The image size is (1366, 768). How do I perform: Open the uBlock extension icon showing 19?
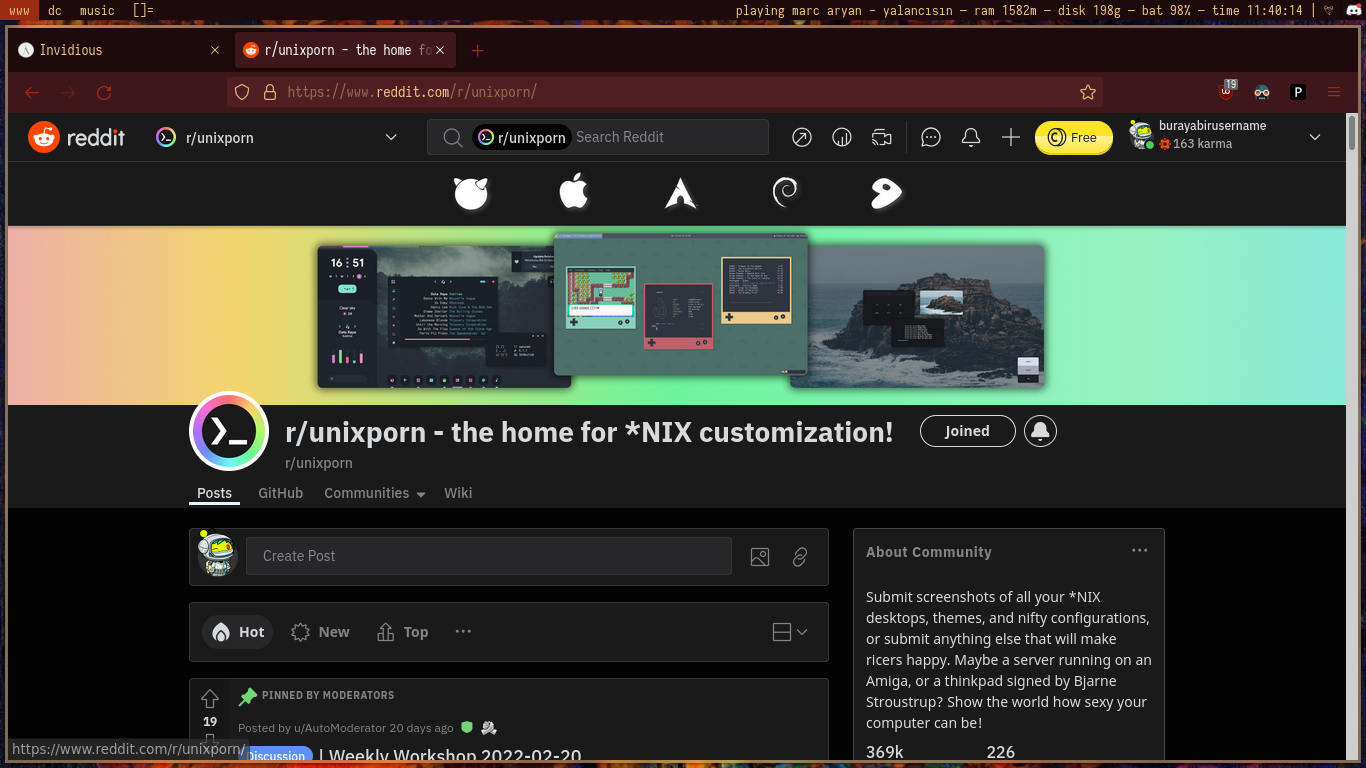click(1227, 91)
